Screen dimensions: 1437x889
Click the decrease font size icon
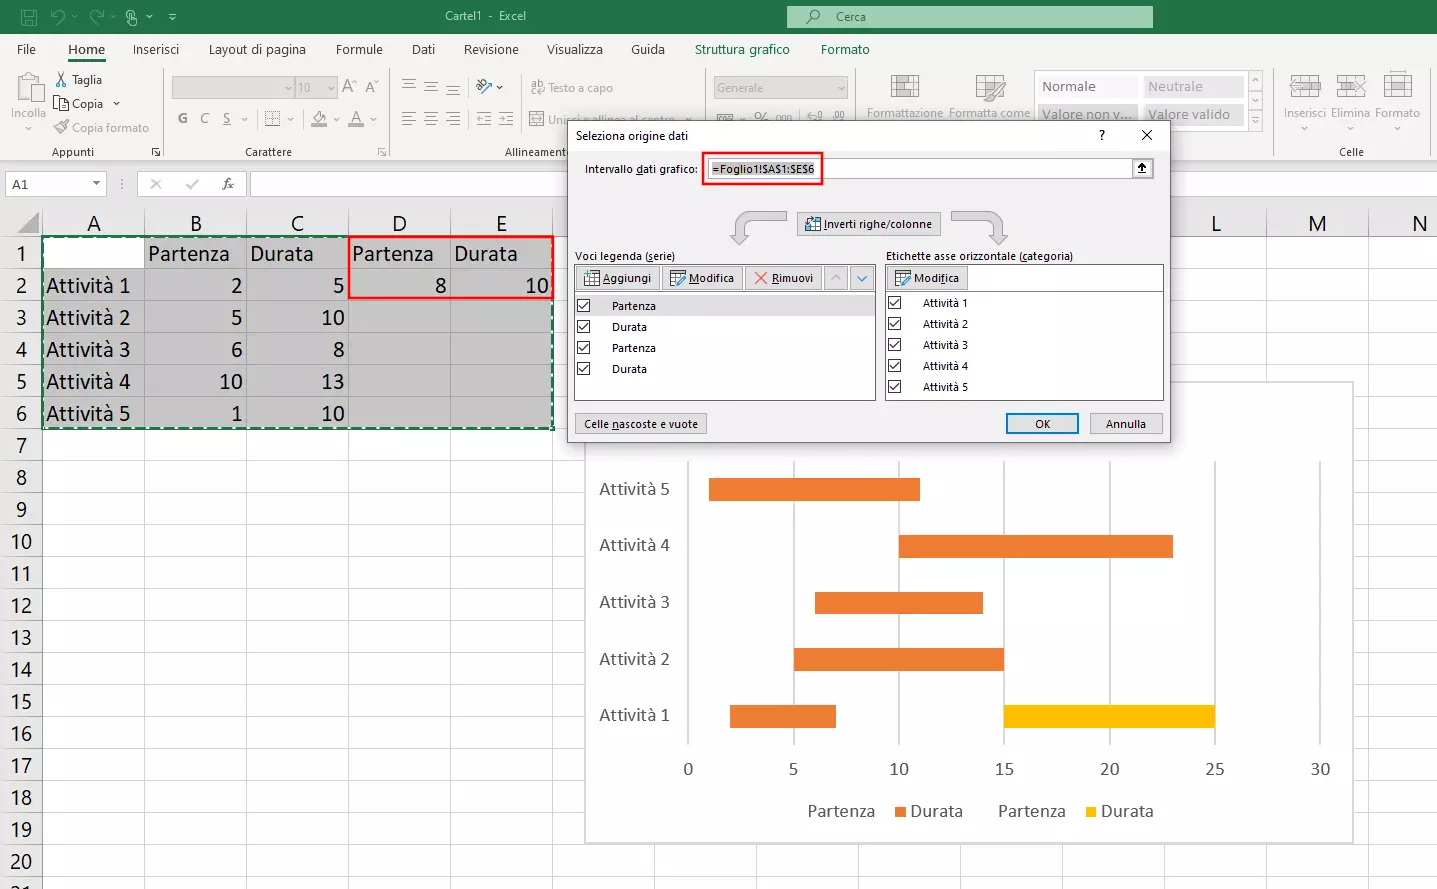(x=371, y=87)
